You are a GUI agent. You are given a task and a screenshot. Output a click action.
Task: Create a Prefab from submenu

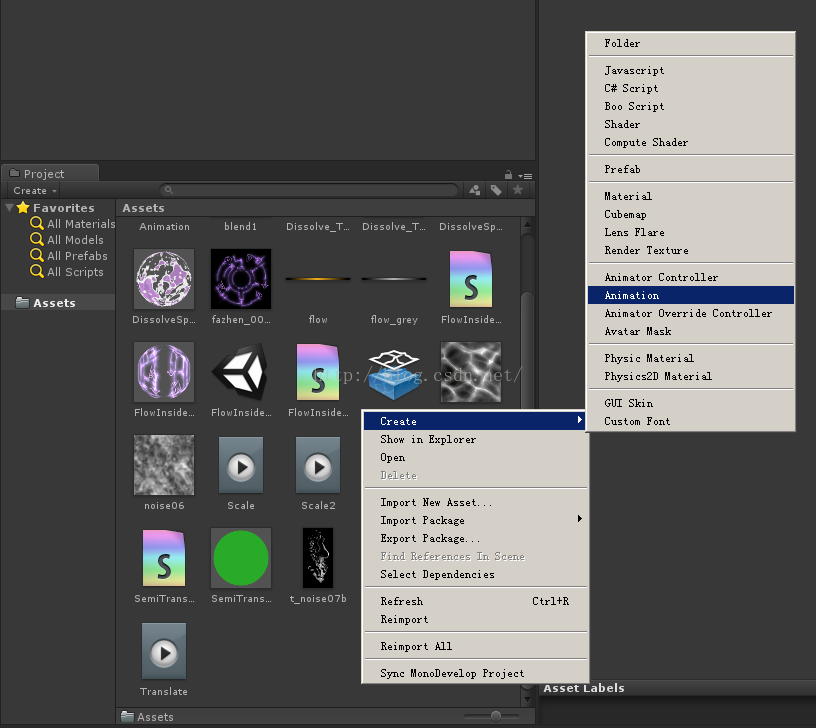click(691, 169)
